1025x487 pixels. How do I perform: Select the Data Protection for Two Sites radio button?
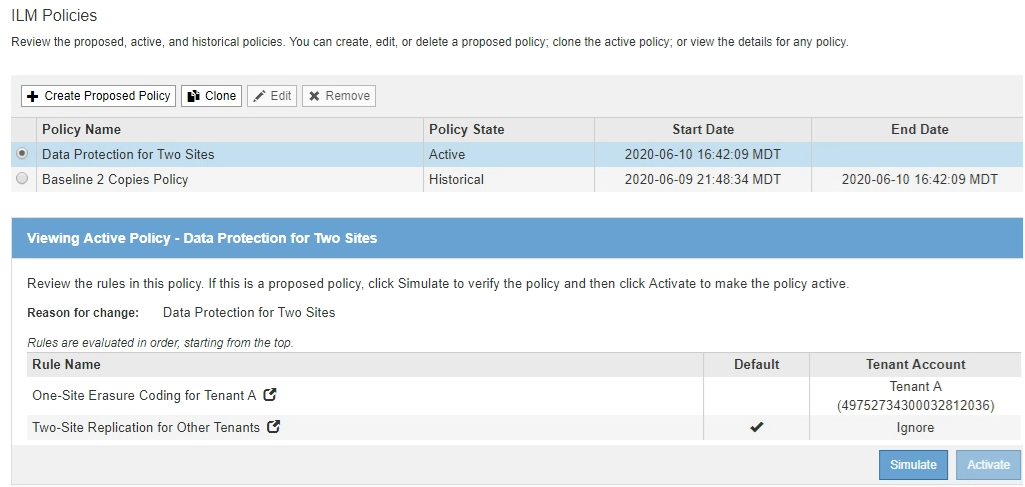(22, 154)
